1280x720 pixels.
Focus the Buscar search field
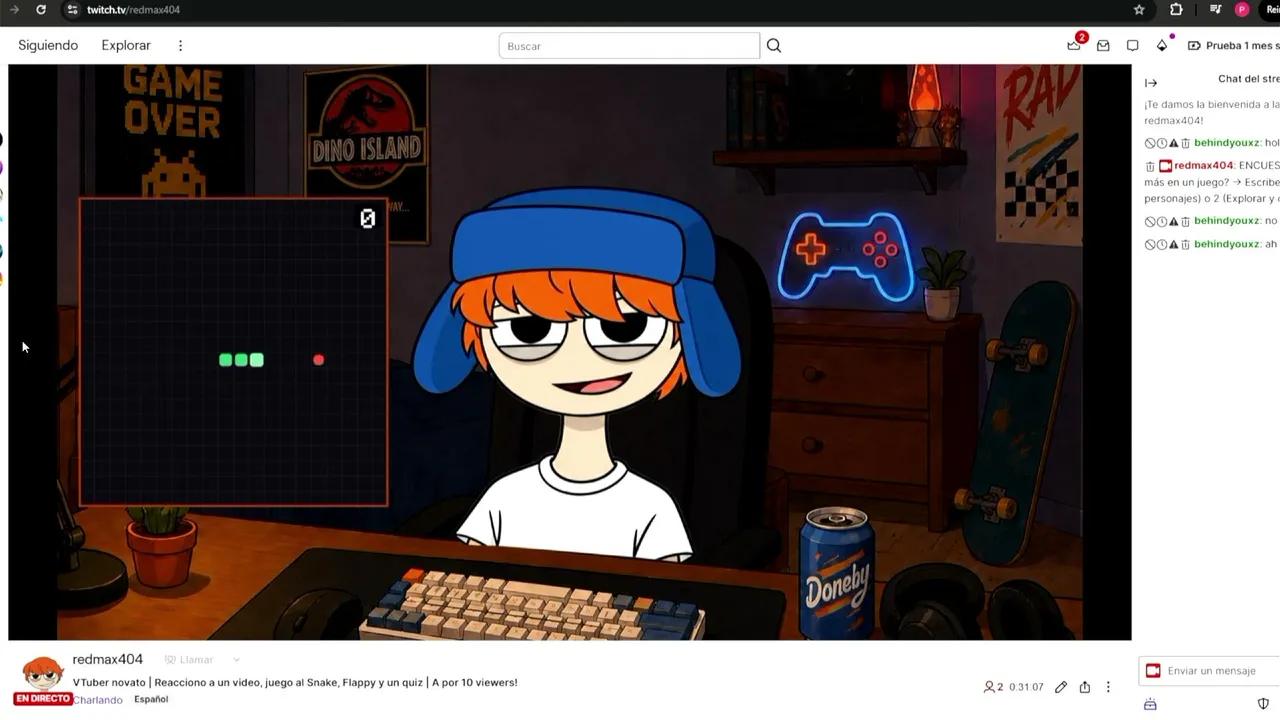(629, 46)
